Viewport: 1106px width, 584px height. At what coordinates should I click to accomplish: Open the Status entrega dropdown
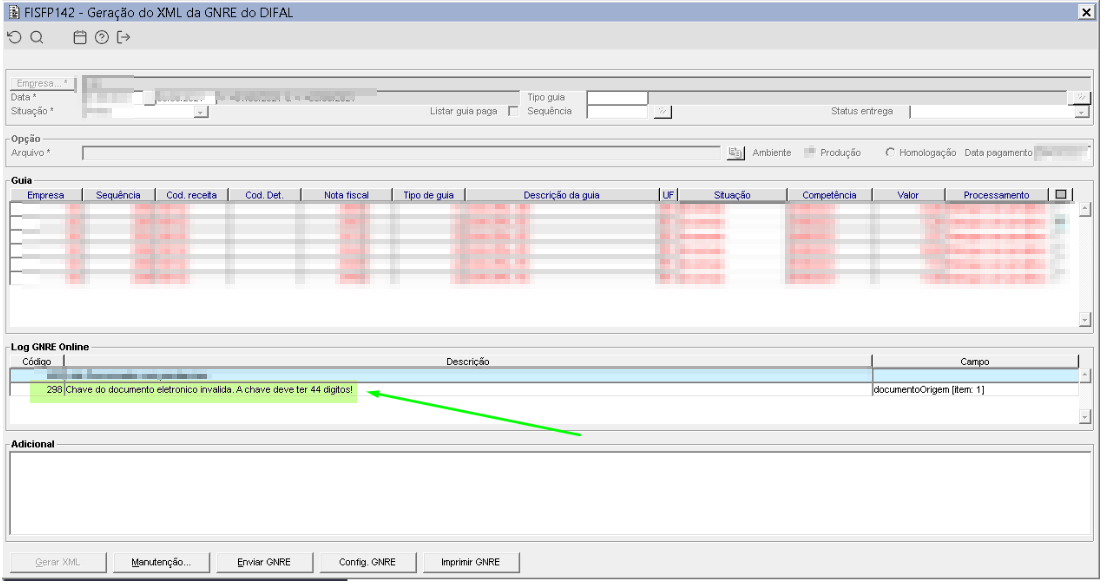[1081, 112]
